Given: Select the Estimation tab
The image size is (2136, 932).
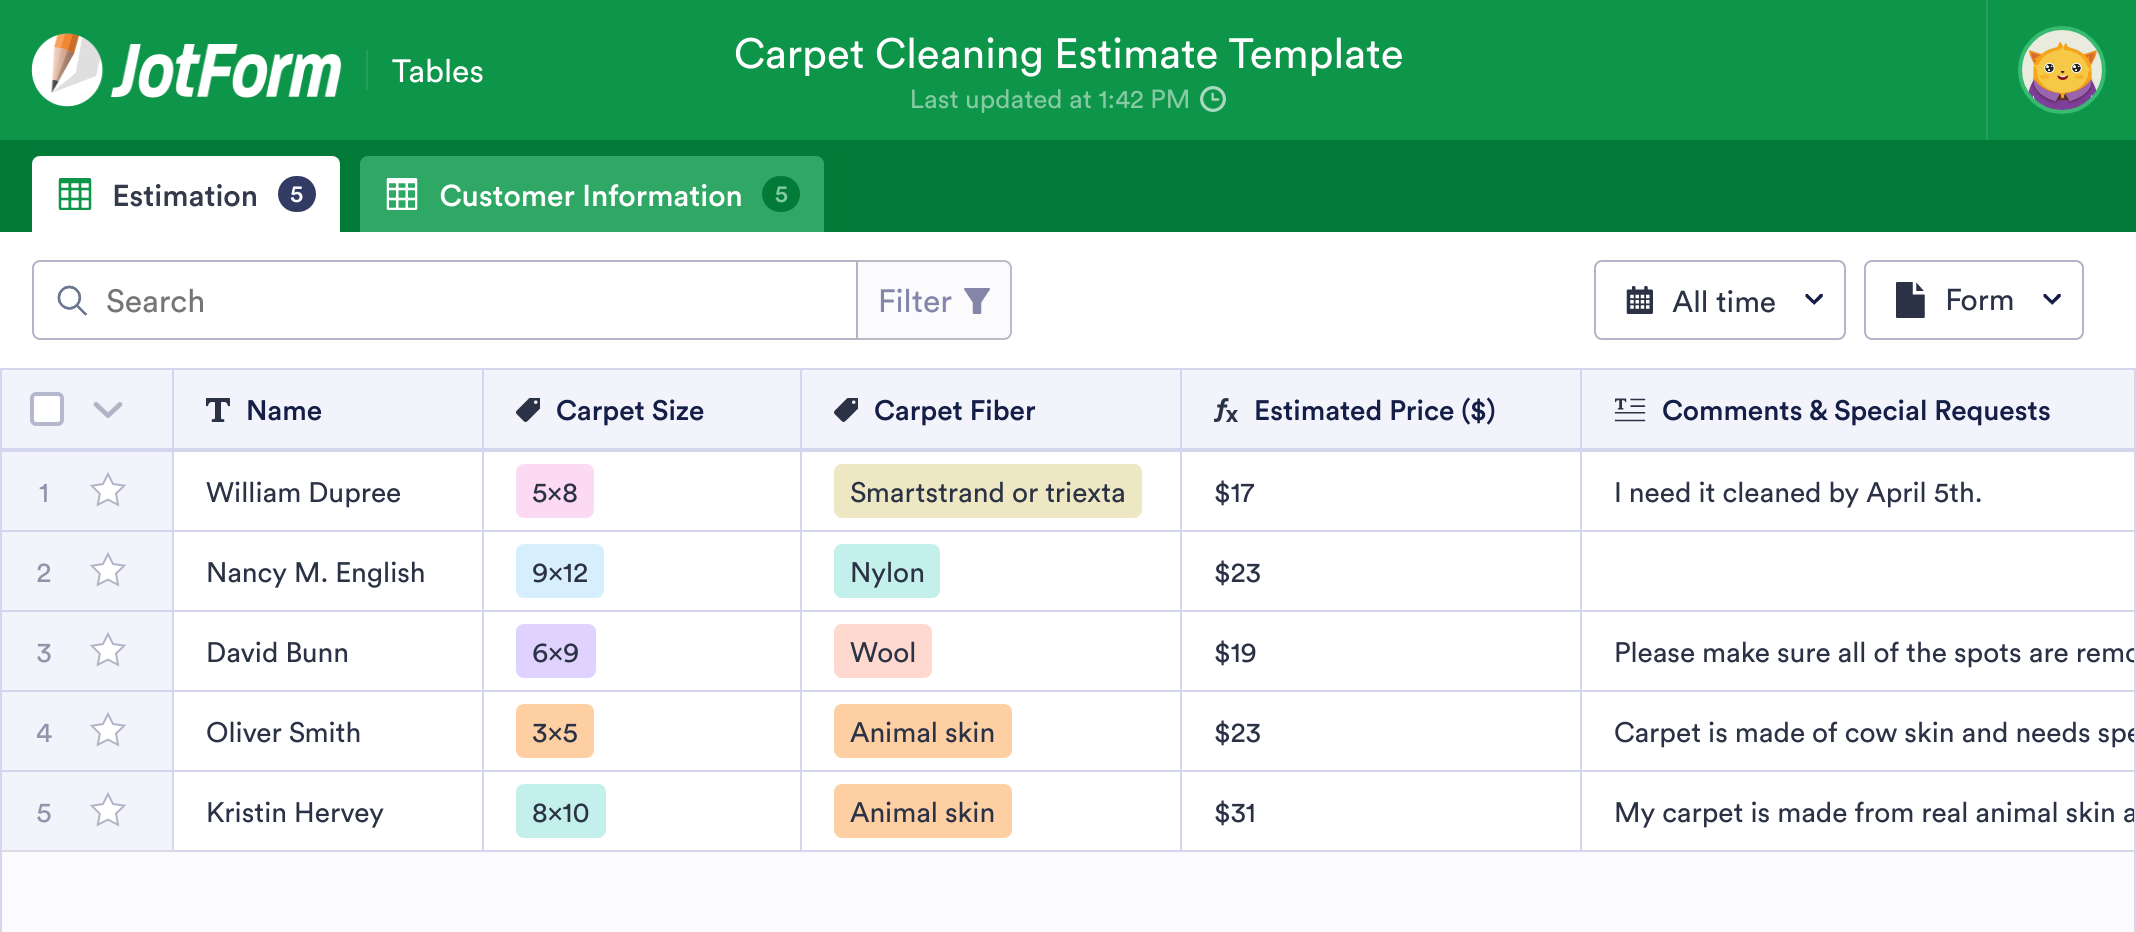Looking at the screenshot, I should 186,195.
